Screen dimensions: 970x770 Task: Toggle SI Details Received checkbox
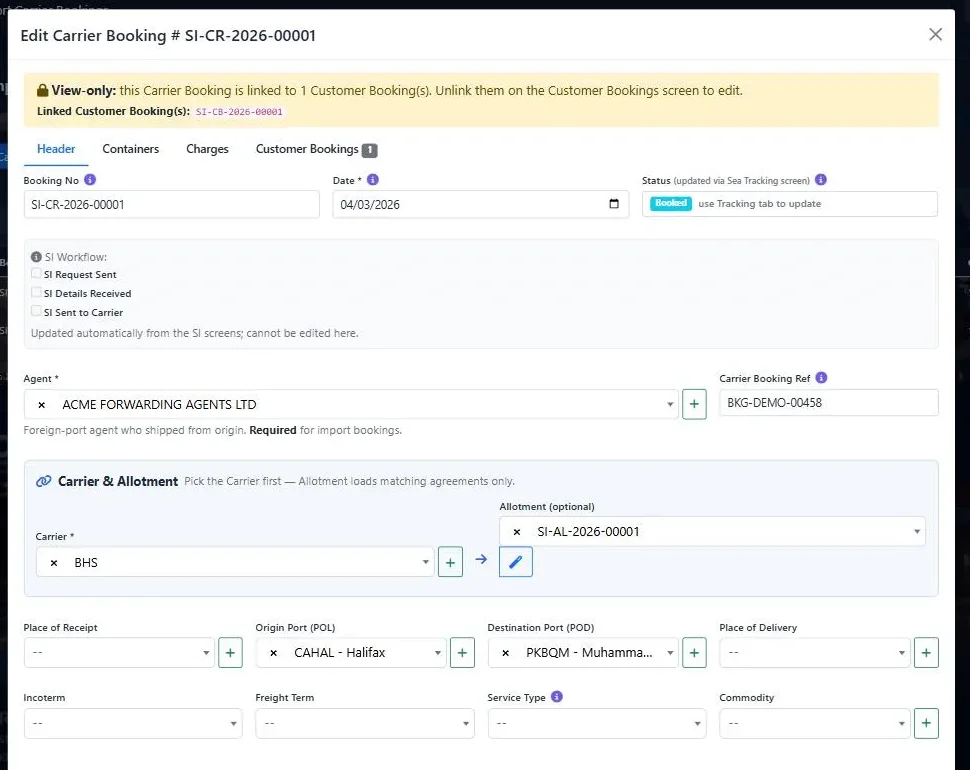[x=36, y=293]
